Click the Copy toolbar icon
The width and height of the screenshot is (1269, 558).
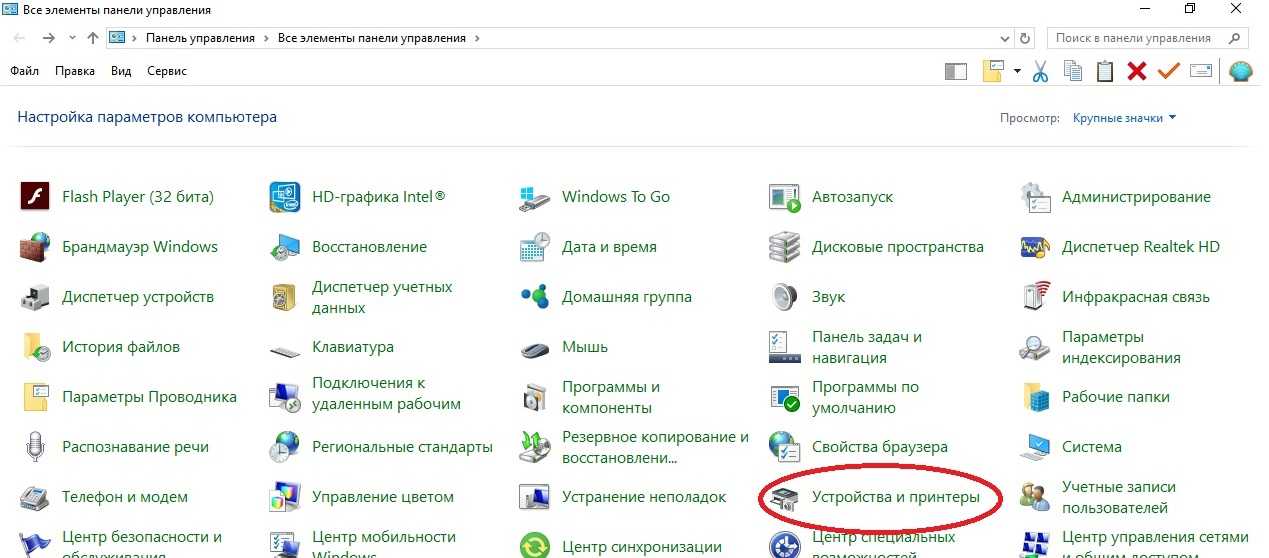click(1073, 71)
